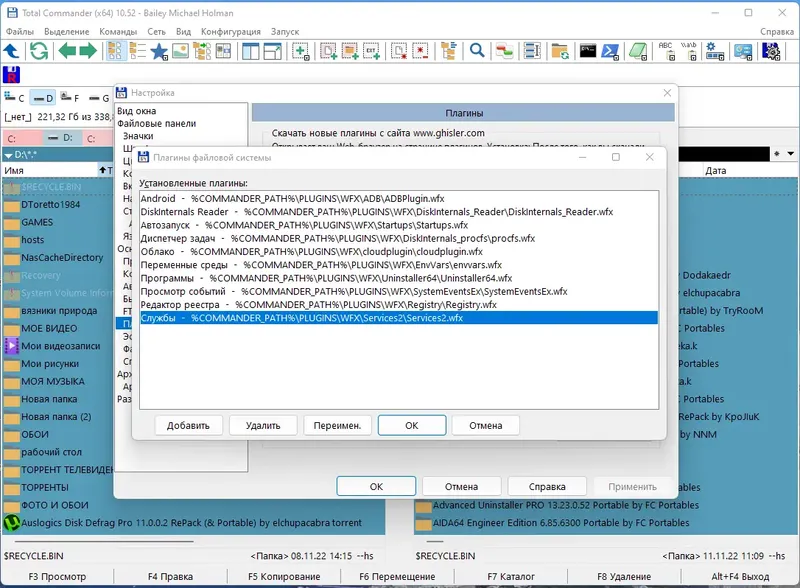Open the black command prompt icon
The width and height of the screenshot is (800, 588).
point(588,51)
